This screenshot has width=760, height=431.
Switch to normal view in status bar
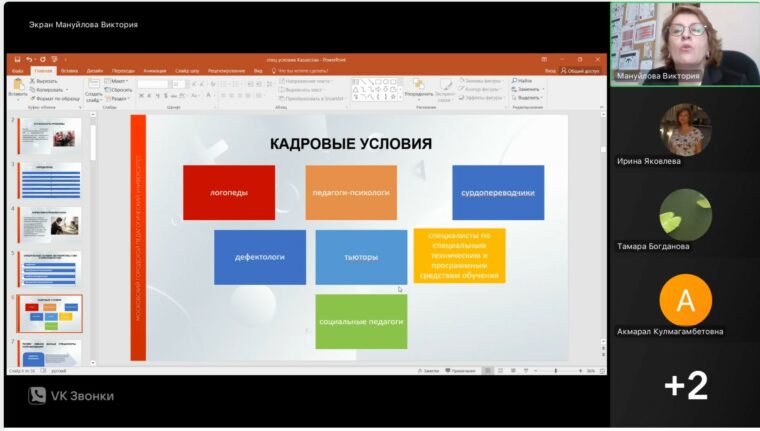click(x=488, y=370)
